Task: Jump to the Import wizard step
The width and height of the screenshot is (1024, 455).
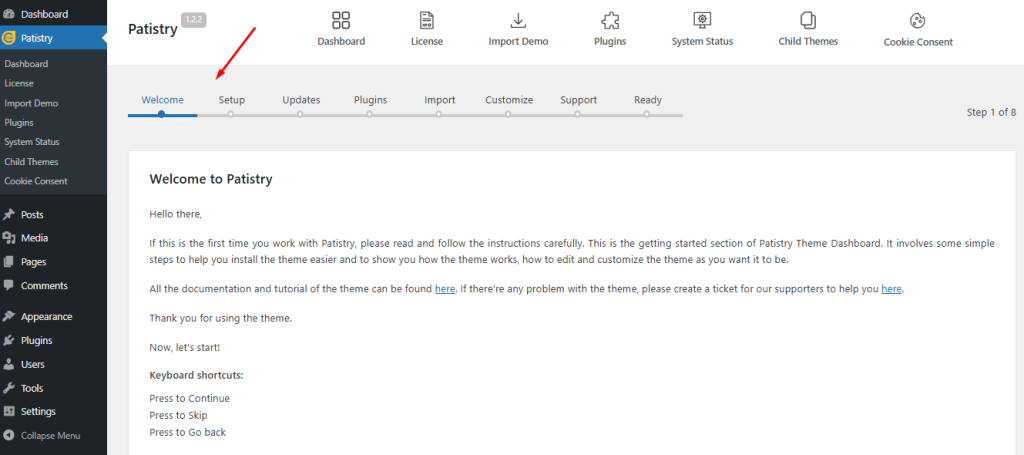Action: [x=440, y=100]
